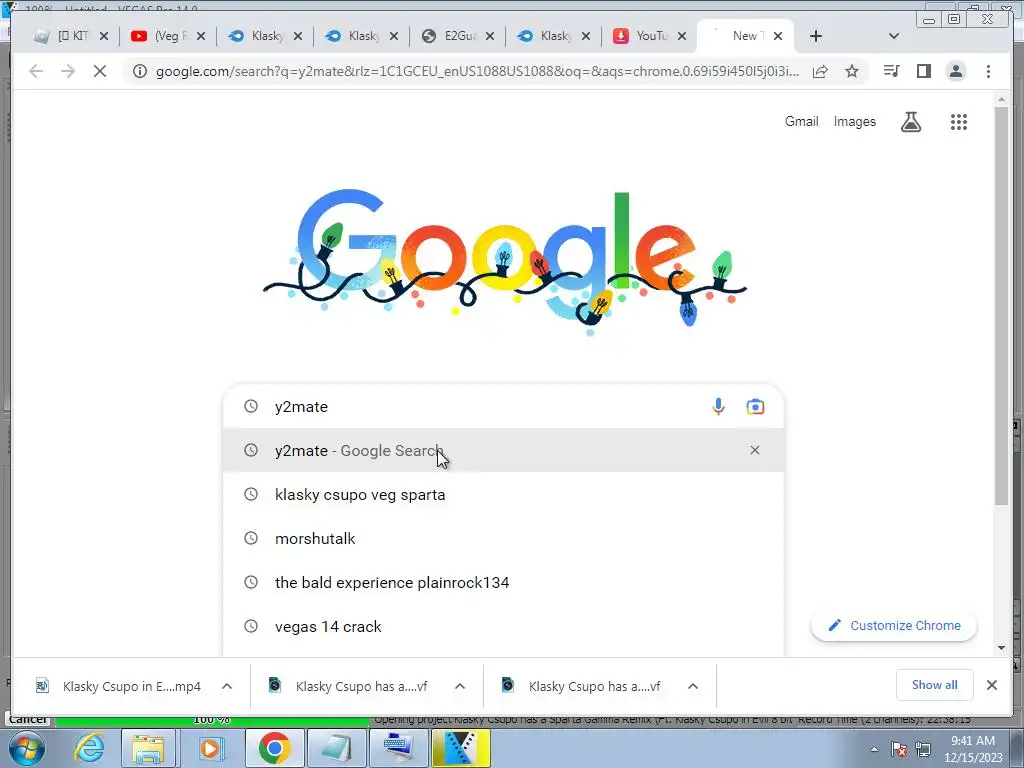1024x768 pixels.
Task: Select 'klasky csupo veg sparta' suggestion
Action: (503, 494)
